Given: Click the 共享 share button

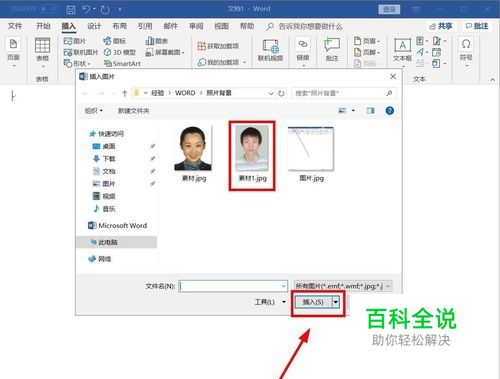Looking at the screenshot, I should [441, 26].
